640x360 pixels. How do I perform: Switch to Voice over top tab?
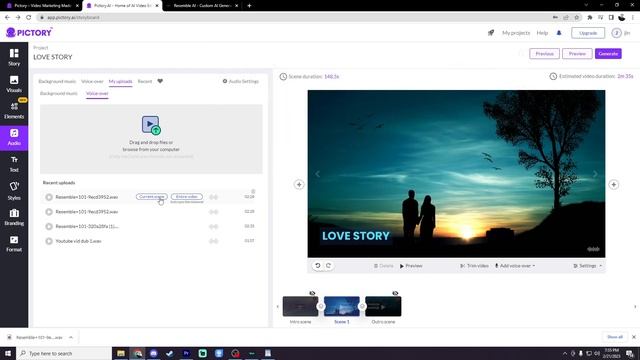pyautogui.click(x=92, y=81)
